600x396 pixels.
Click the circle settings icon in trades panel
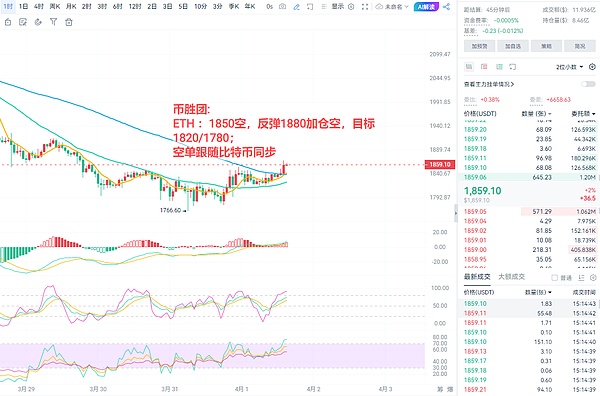click(x=593, y=278)
